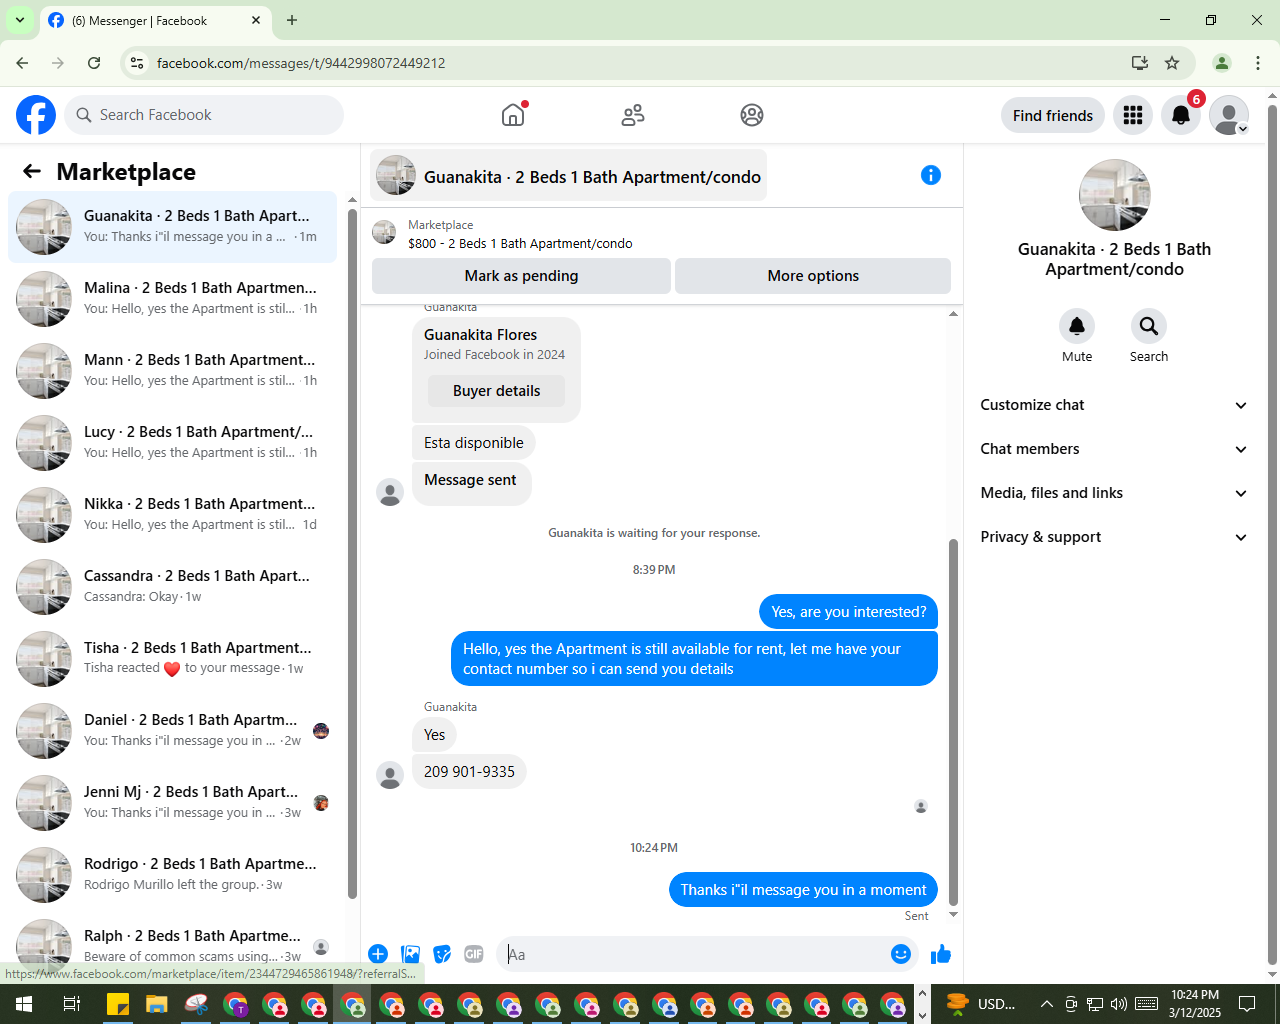Open a new browser tab
Screen dimensions: 1280x1024
tap(292, 20)
